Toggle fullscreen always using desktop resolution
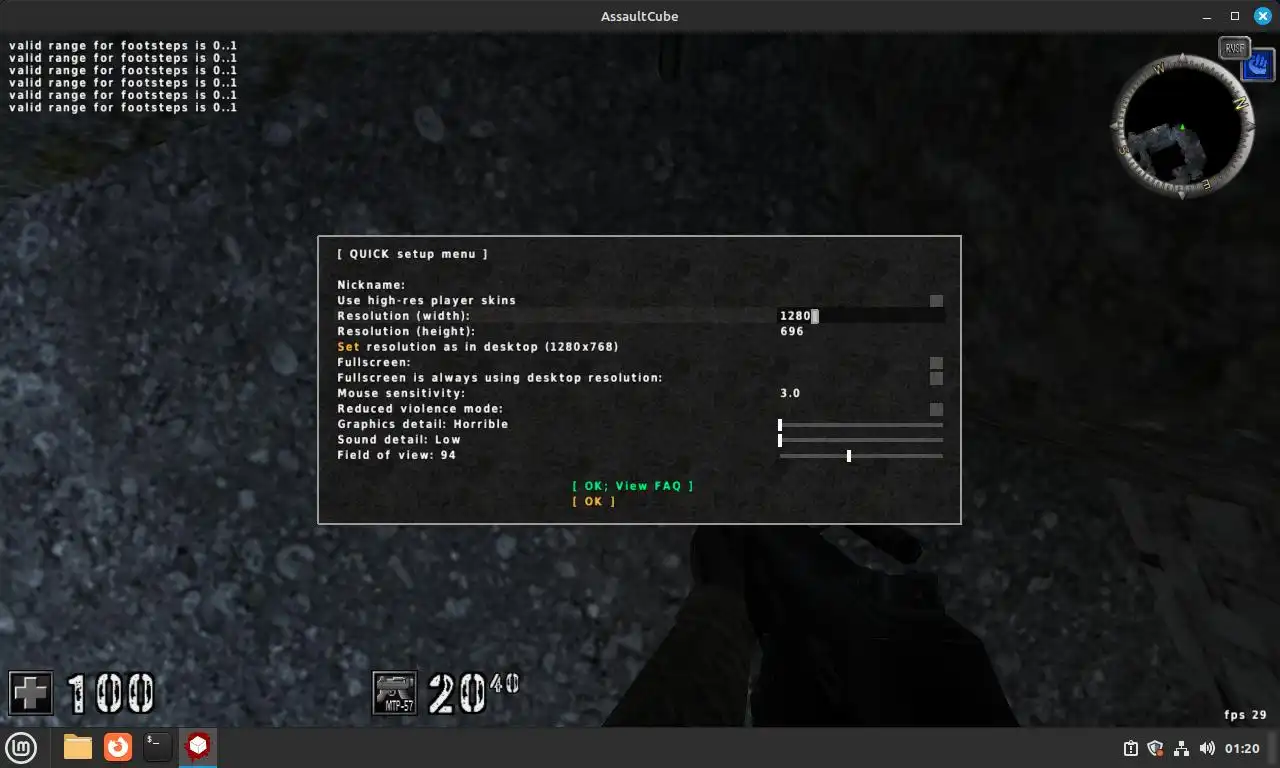The width and height of the screenshot is (1280, 768). click(936, 378)
